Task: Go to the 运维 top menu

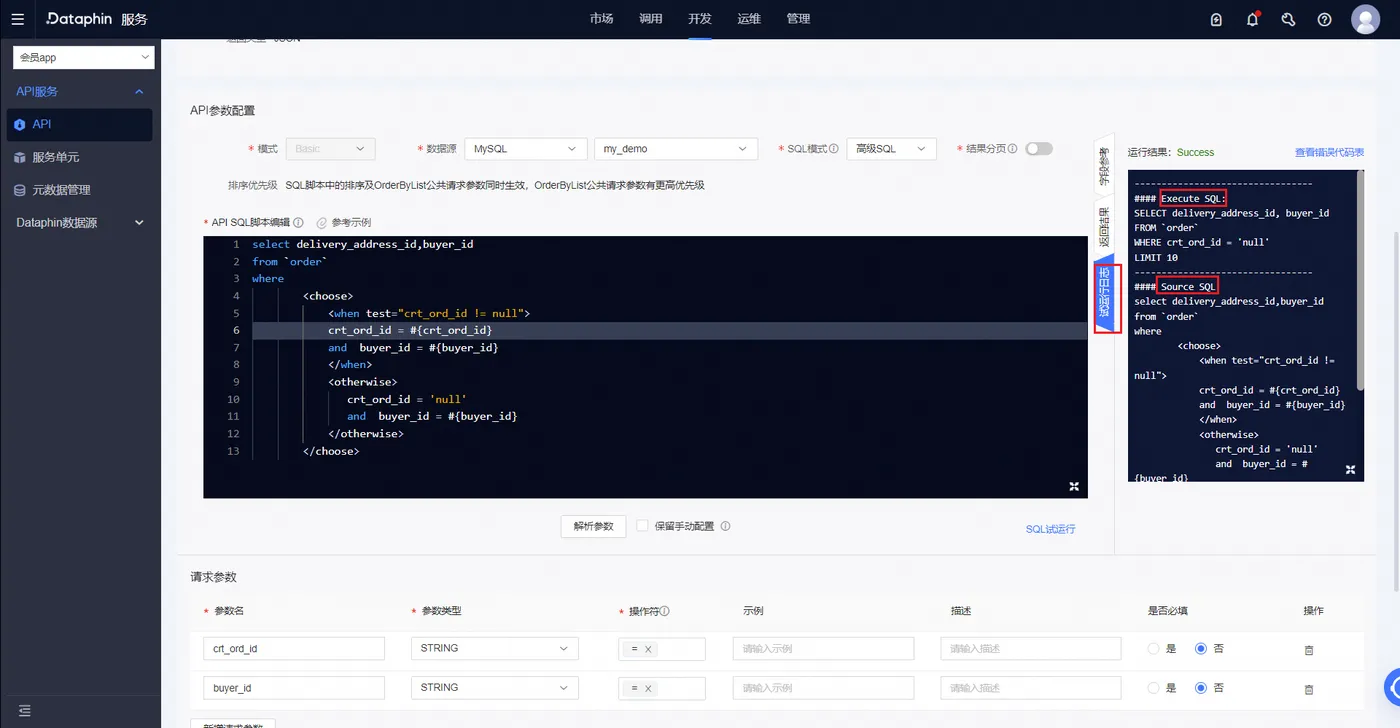Action: 749,19
